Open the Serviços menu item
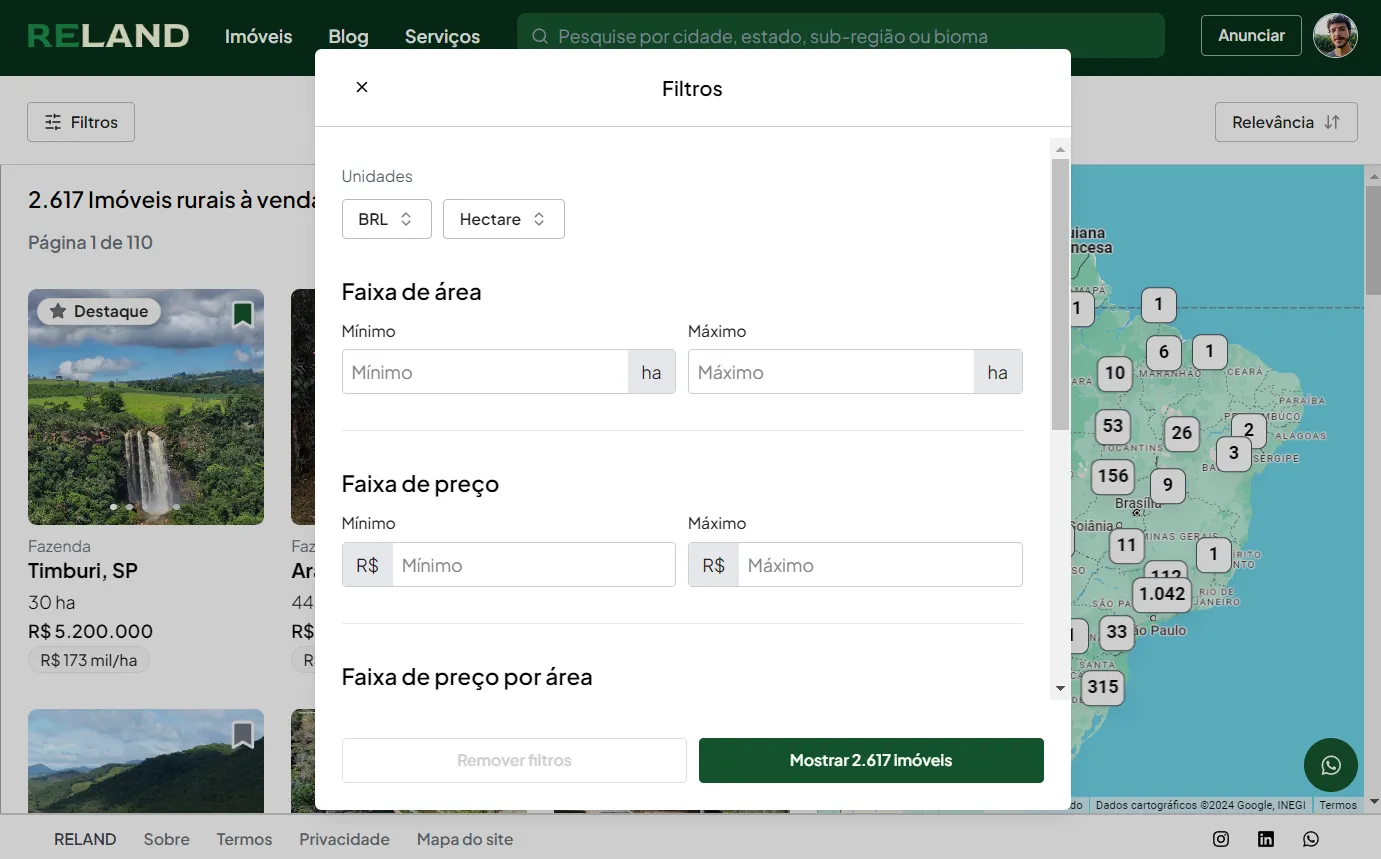The height and width of the screenshot is (859, 1381). tap(442, 37)
